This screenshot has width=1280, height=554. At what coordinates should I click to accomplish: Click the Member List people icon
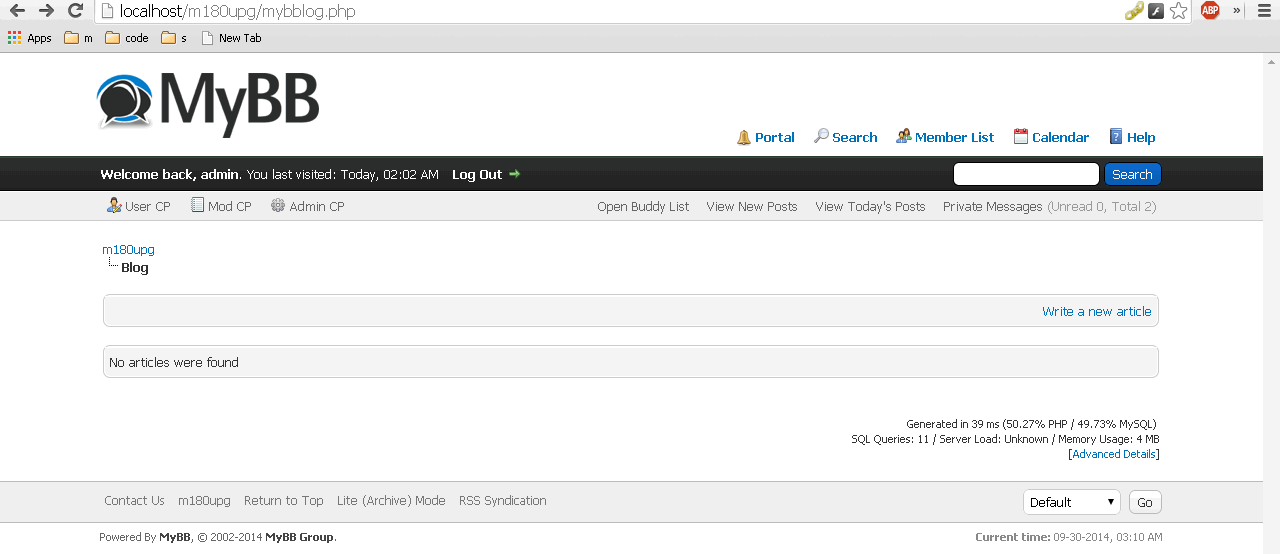pyautogui.click(x=903, y=137)
